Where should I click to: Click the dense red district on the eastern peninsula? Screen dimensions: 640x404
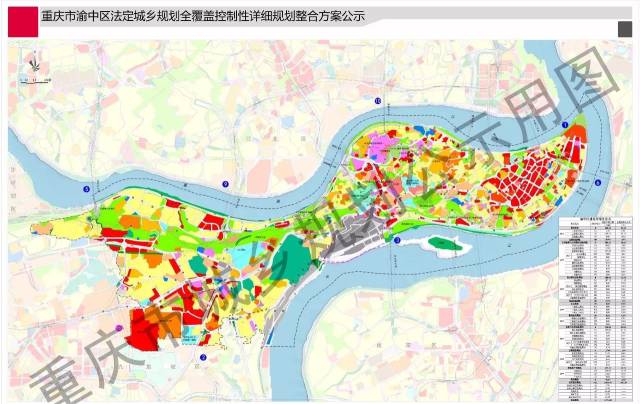click(537, 175)
